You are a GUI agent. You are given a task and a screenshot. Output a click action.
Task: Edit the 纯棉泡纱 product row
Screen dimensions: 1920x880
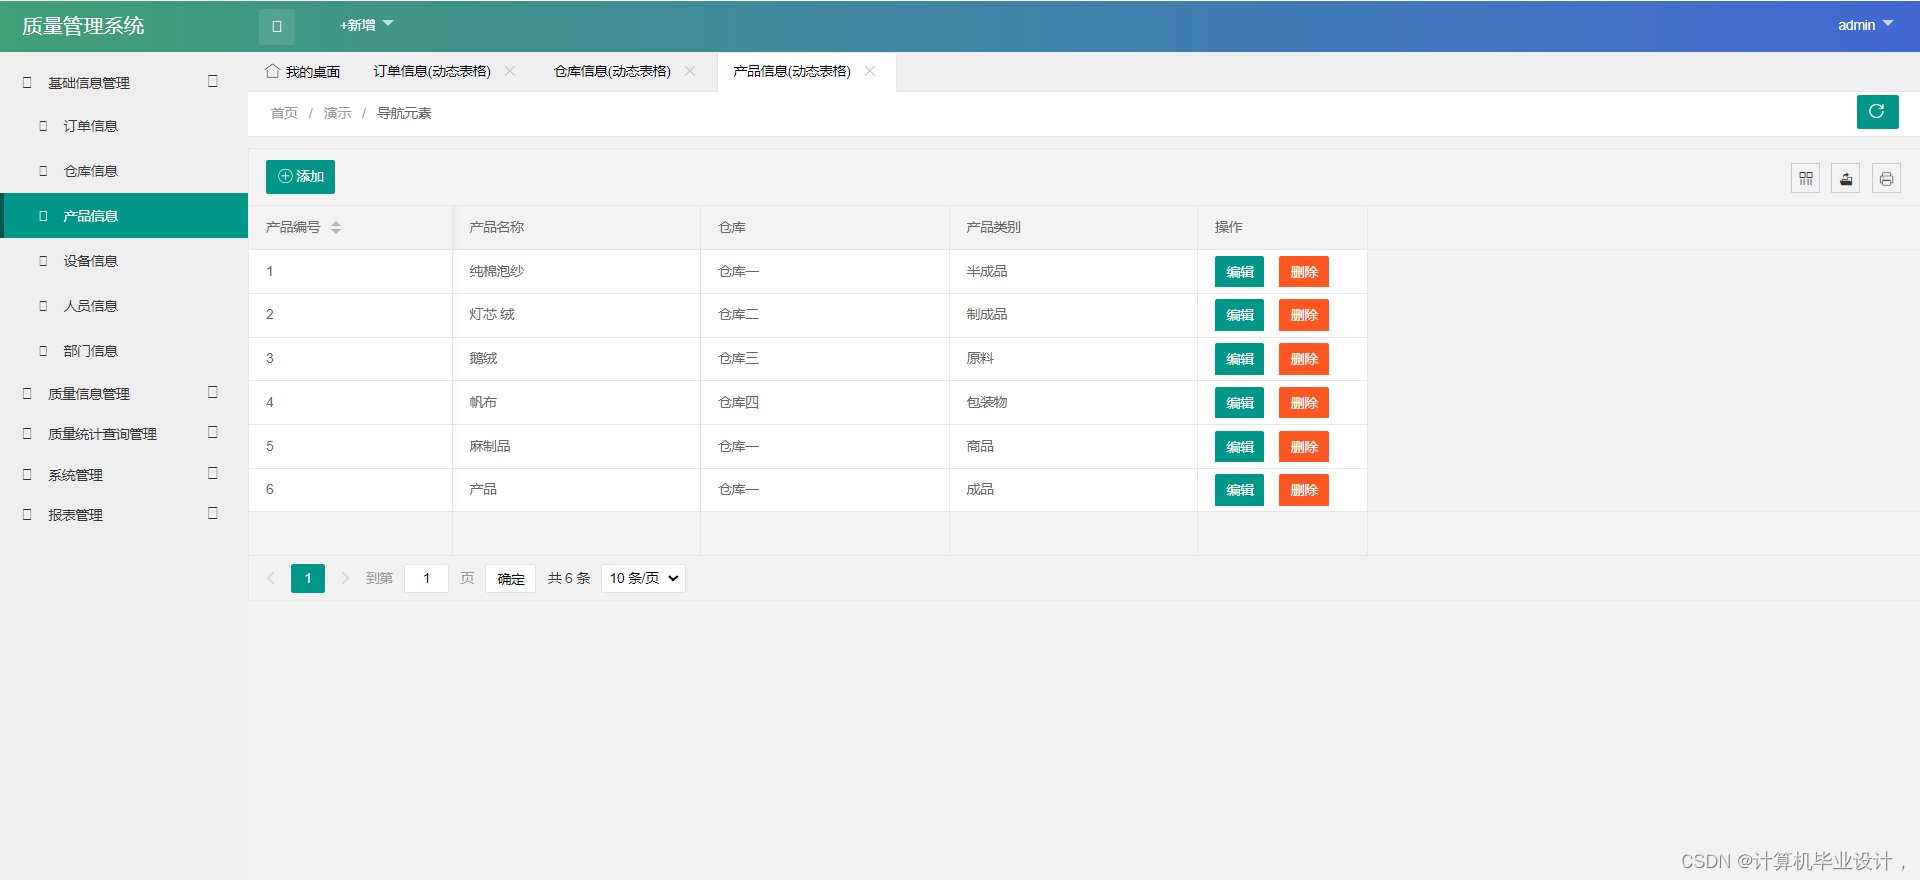coord(1239,272)
